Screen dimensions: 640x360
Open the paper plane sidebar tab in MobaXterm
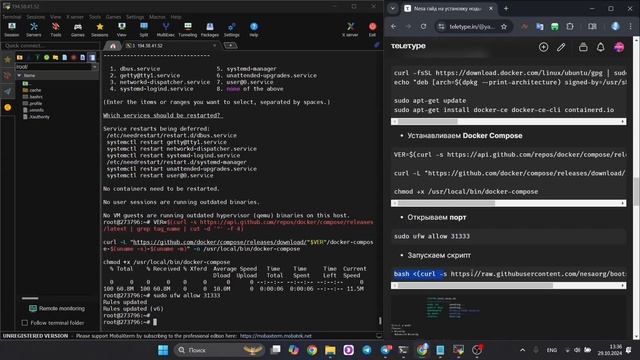click(7, 92)
